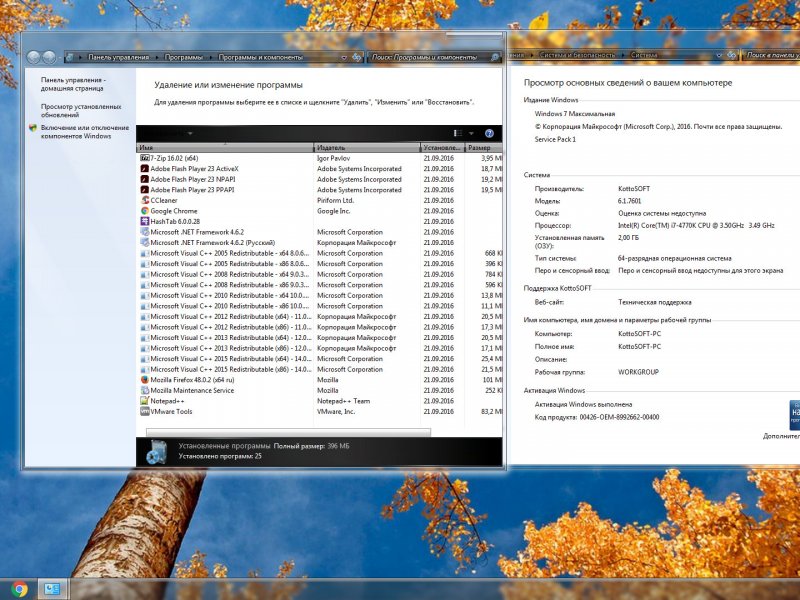This screenshot has height=600, width=800.
Task: Sort by the 'Установле...' date column header
Action: [442, 147]
